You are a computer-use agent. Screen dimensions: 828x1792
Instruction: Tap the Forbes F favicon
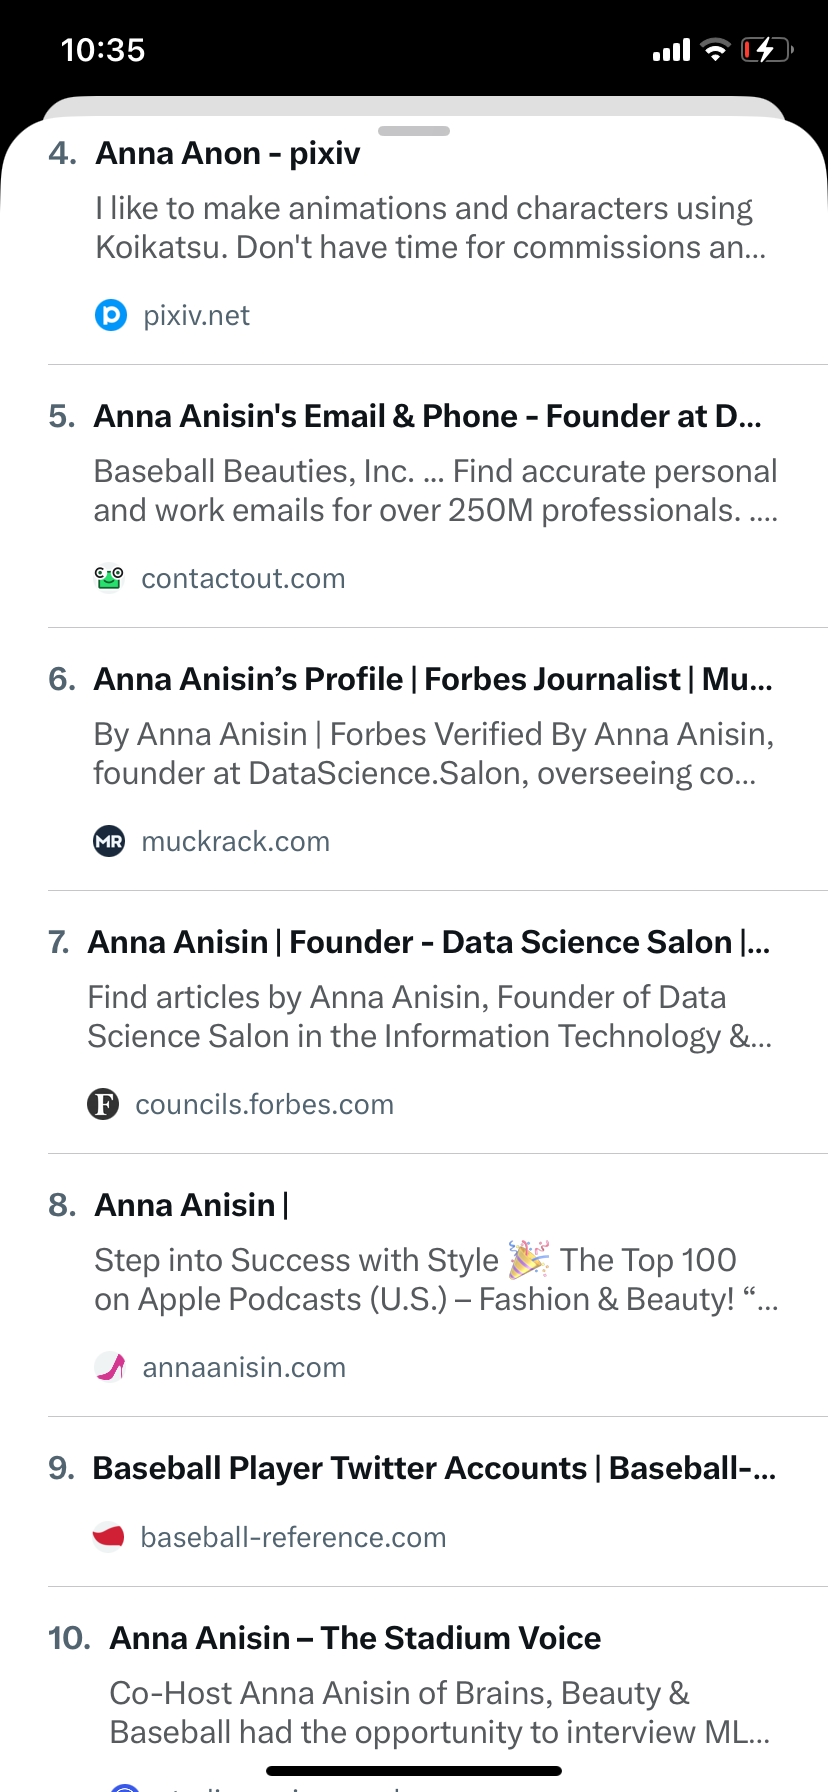coord(103,1104)
